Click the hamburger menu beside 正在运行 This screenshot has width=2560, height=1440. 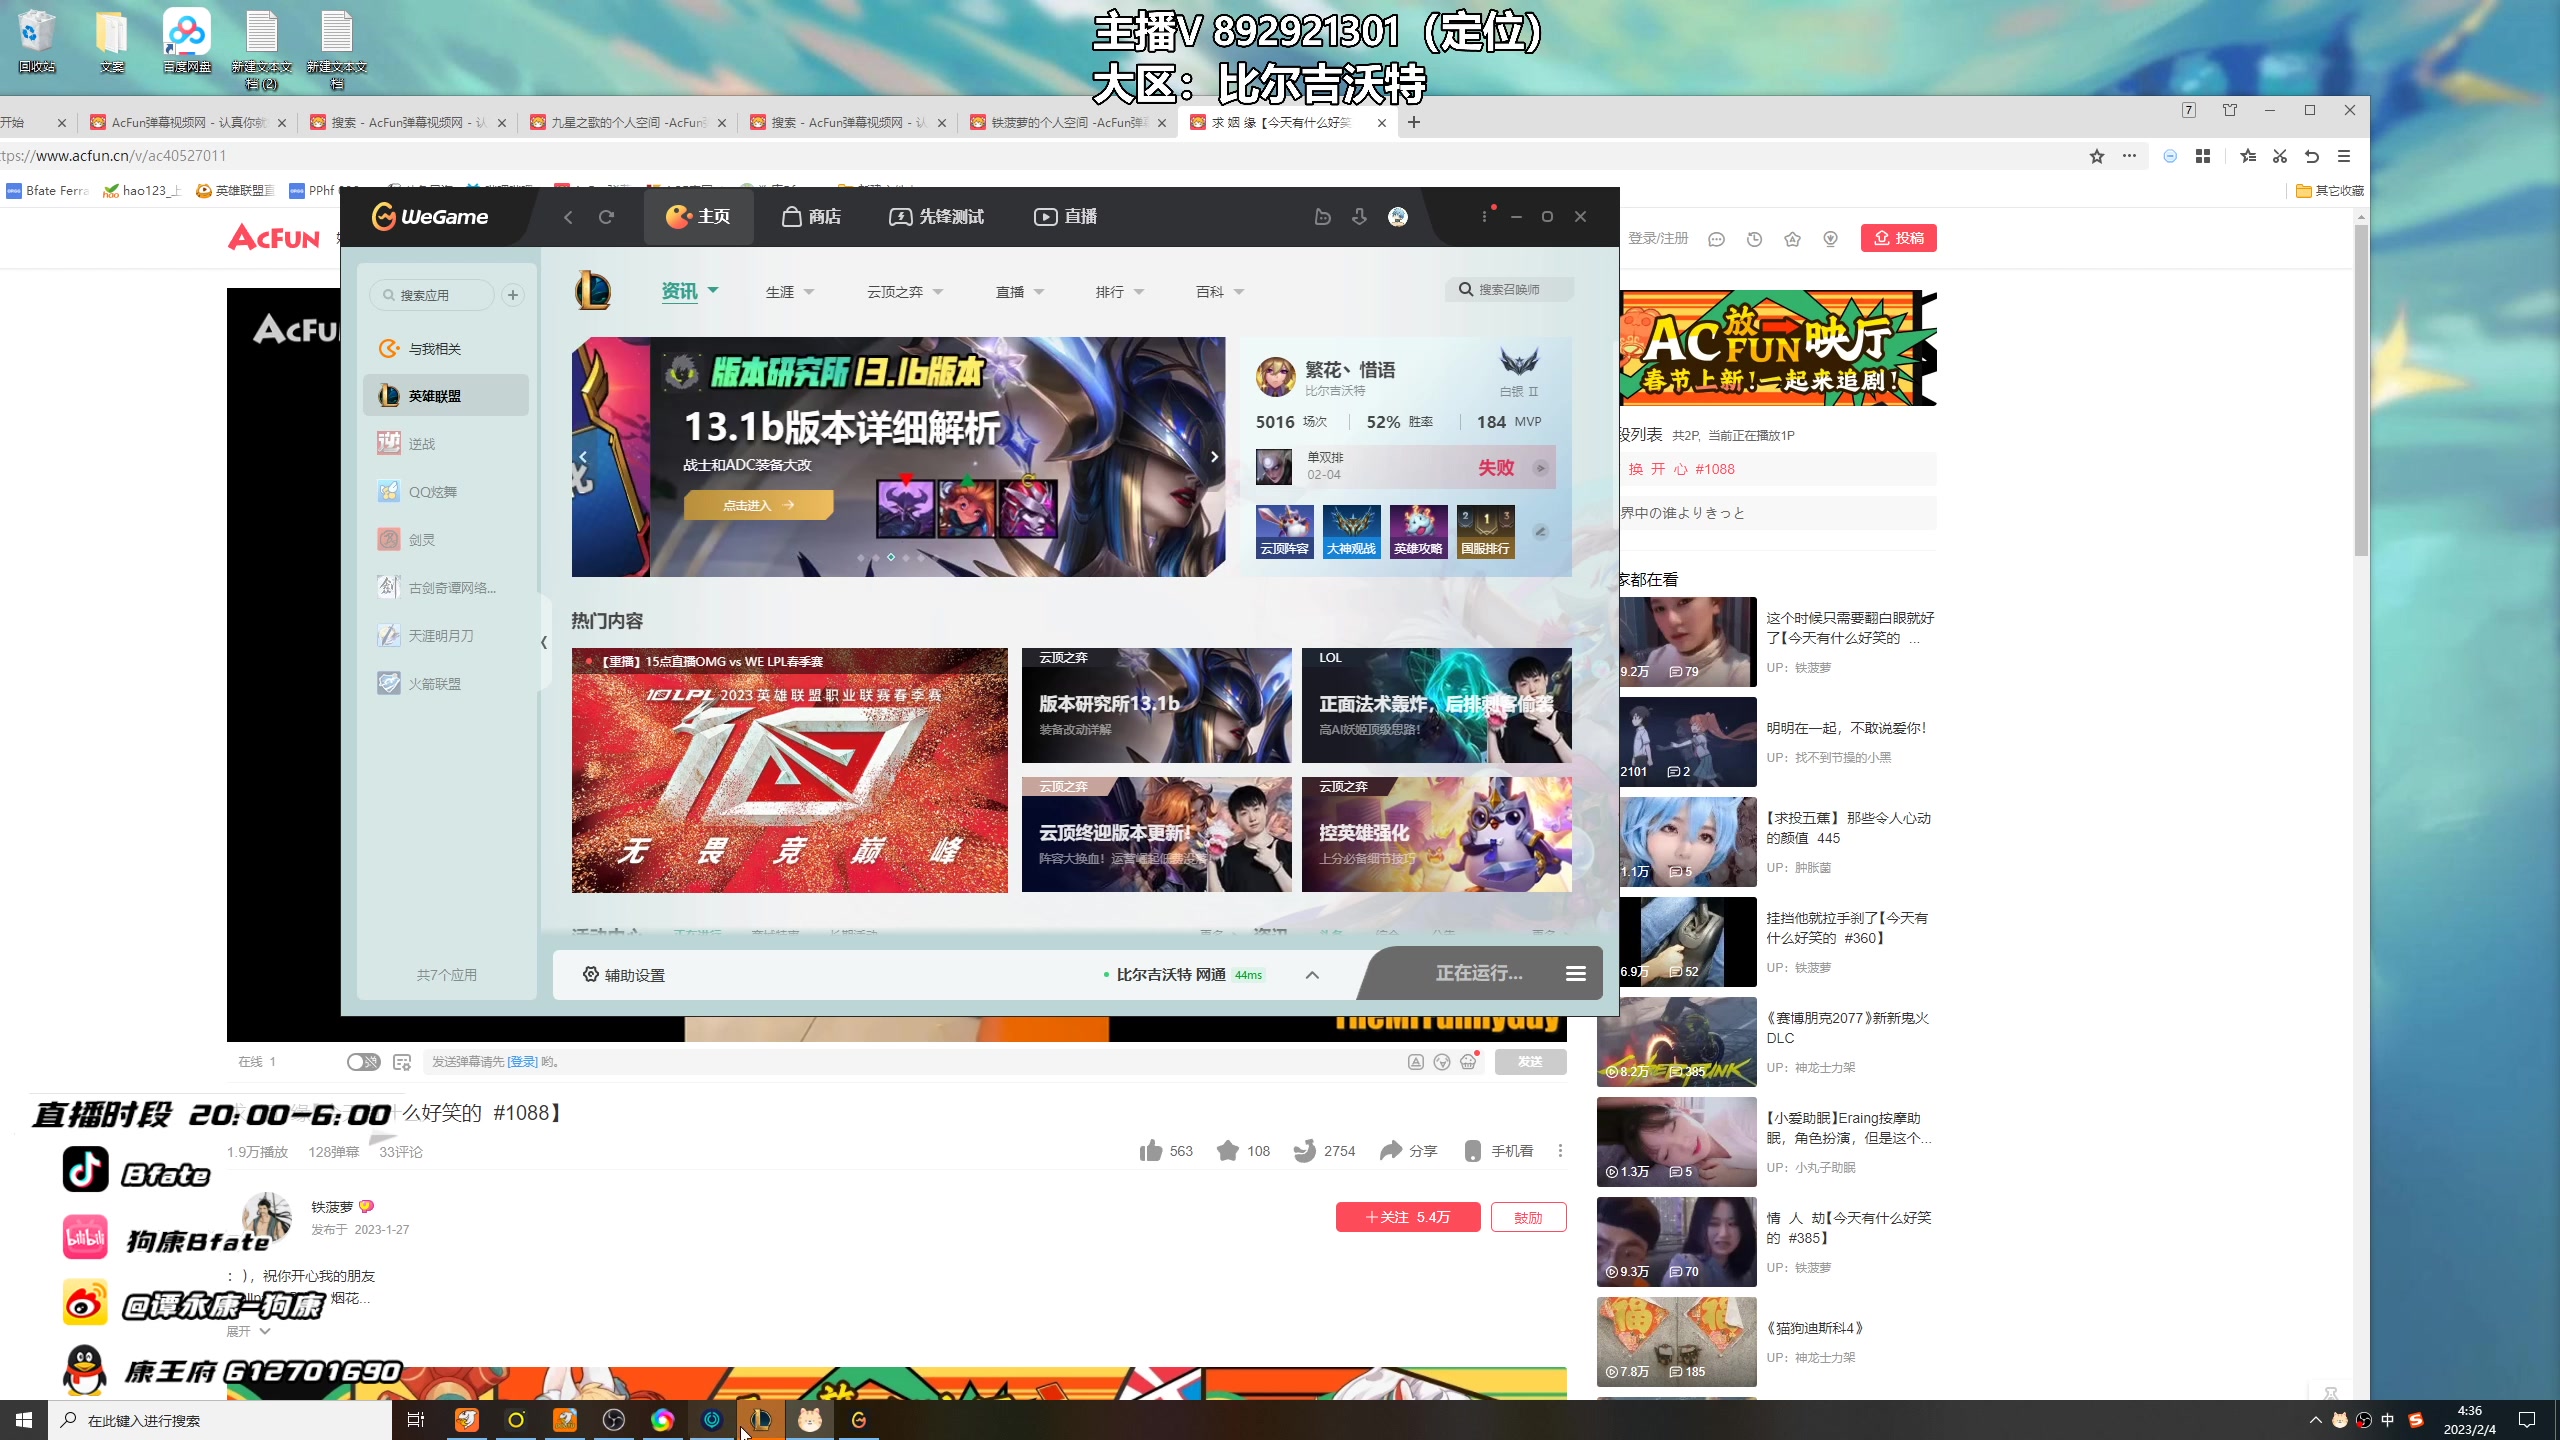(x=1575, y=973)
